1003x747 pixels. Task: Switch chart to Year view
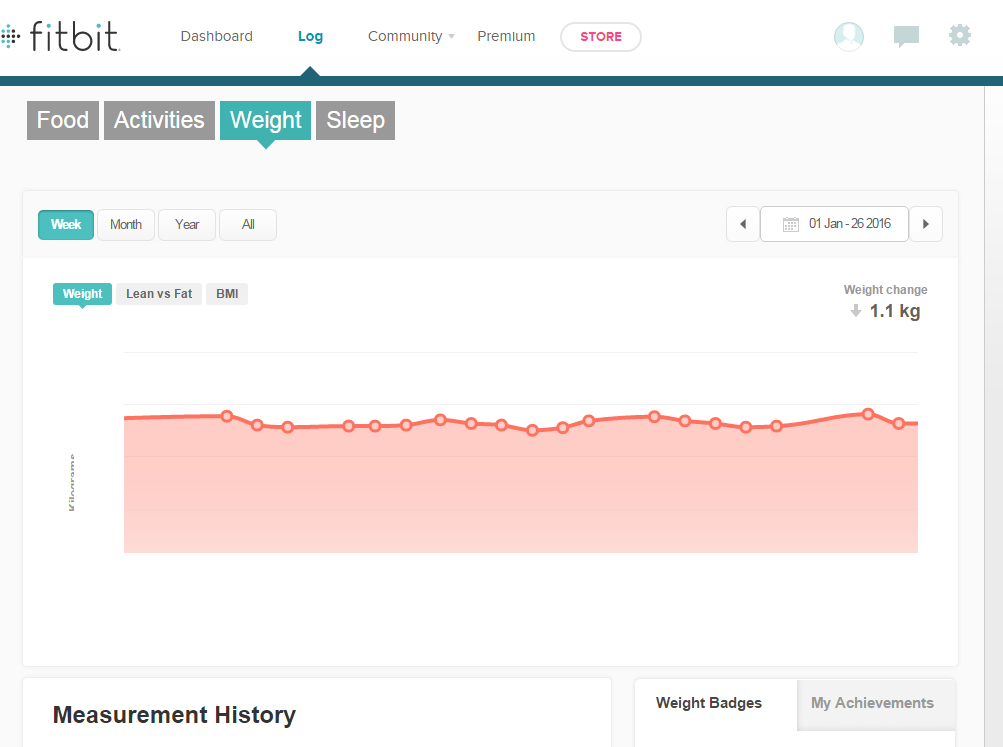click(187, 224)
